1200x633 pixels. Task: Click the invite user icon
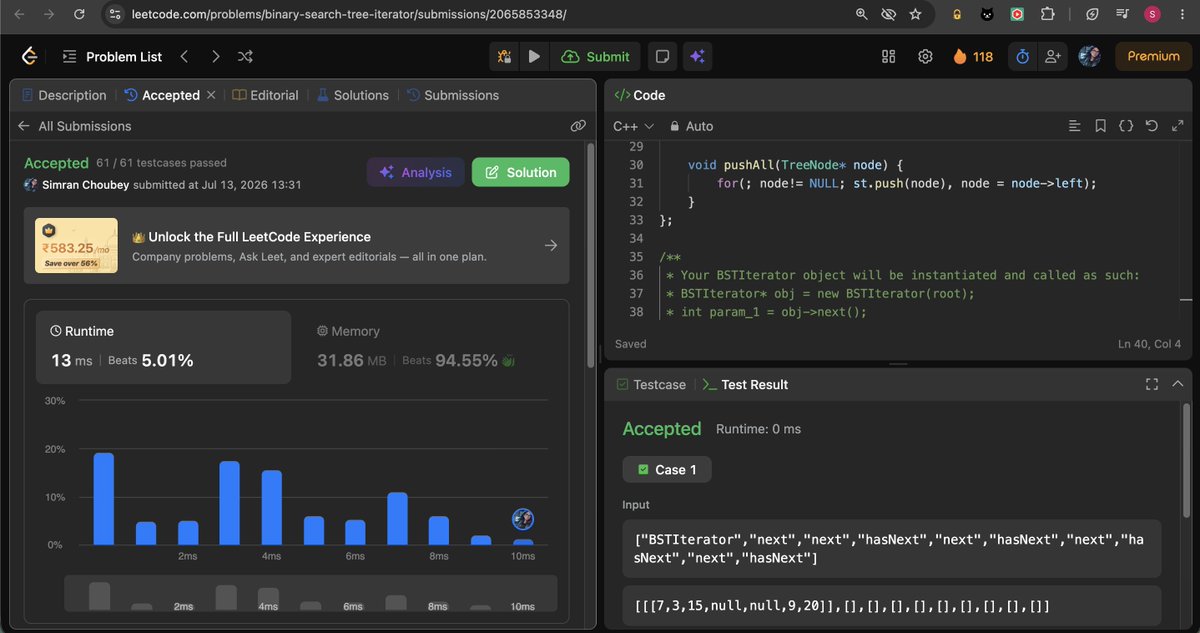tap(1052, 57)
